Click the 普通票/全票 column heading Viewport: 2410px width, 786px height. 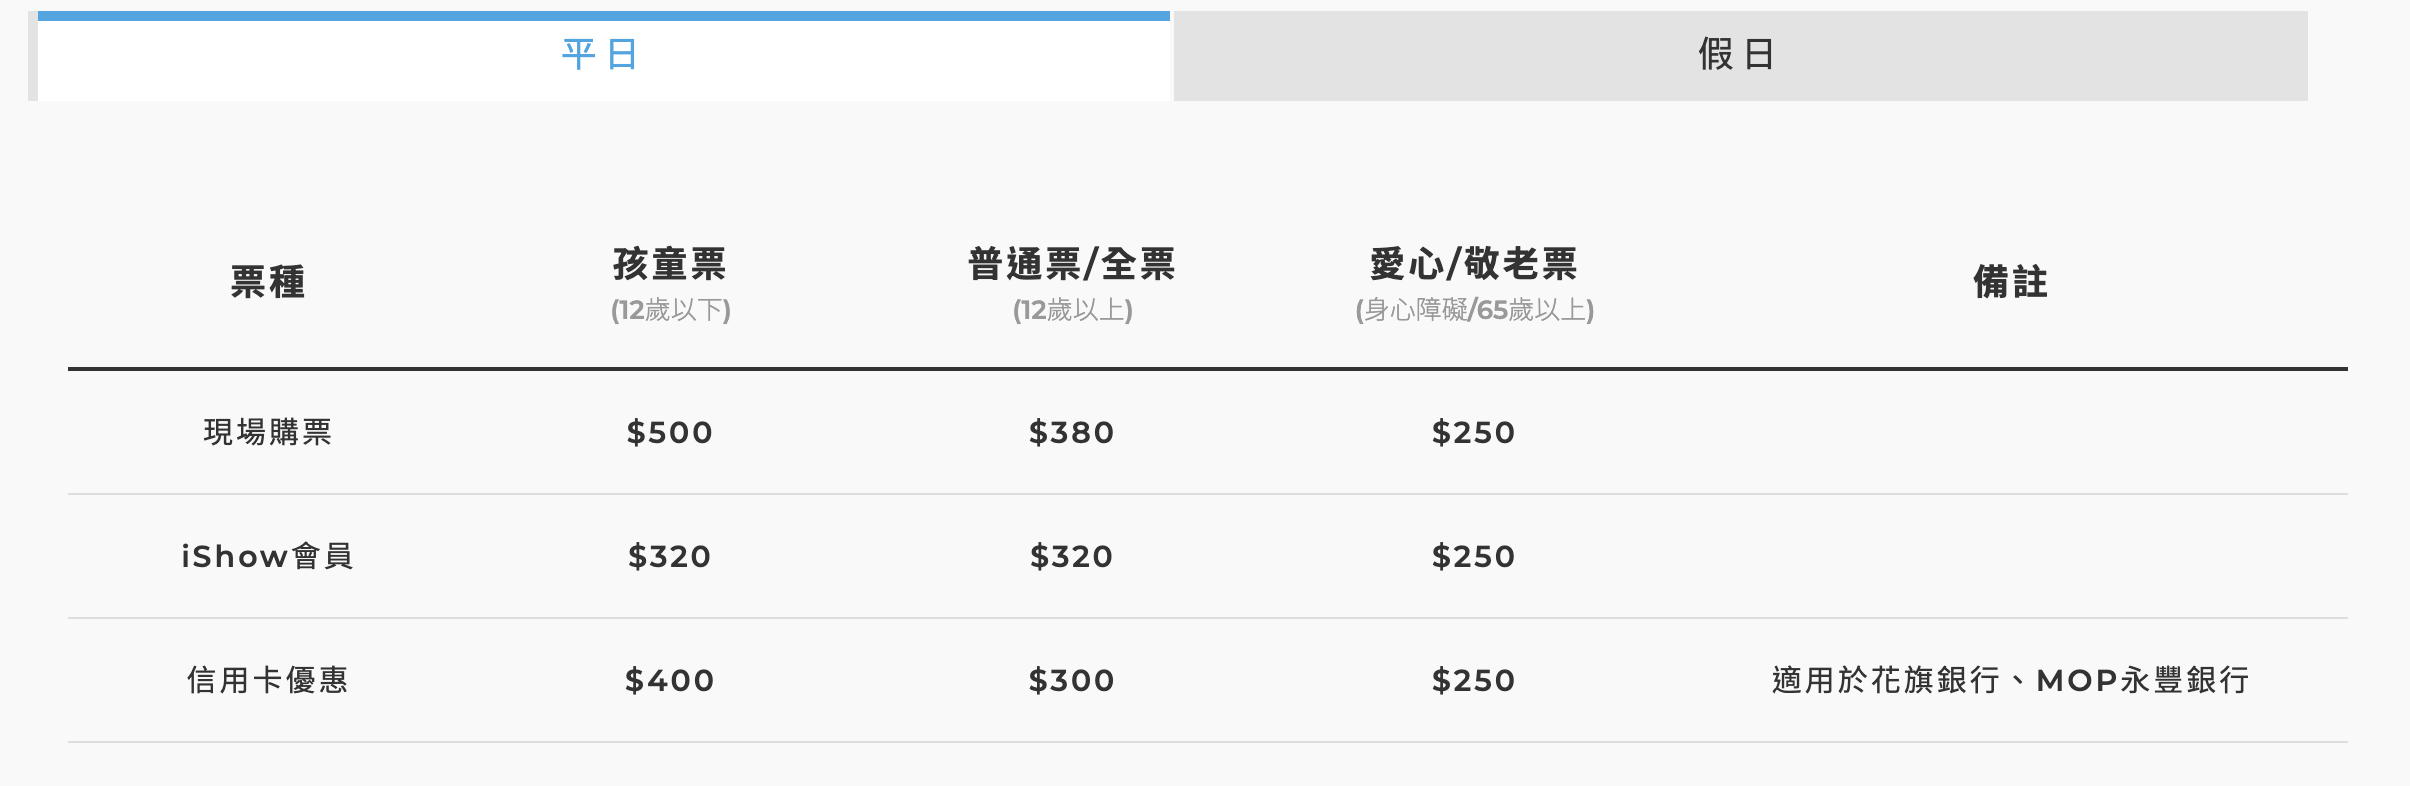pos(1072,265)
